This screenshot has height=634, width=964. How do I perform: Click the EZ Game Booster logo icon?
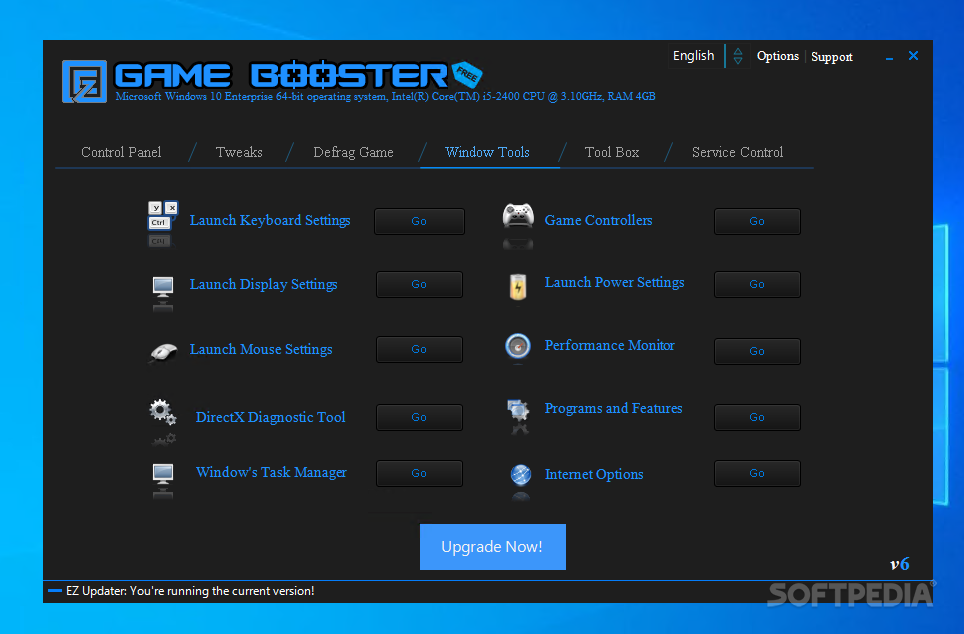[x=84, y=81]
